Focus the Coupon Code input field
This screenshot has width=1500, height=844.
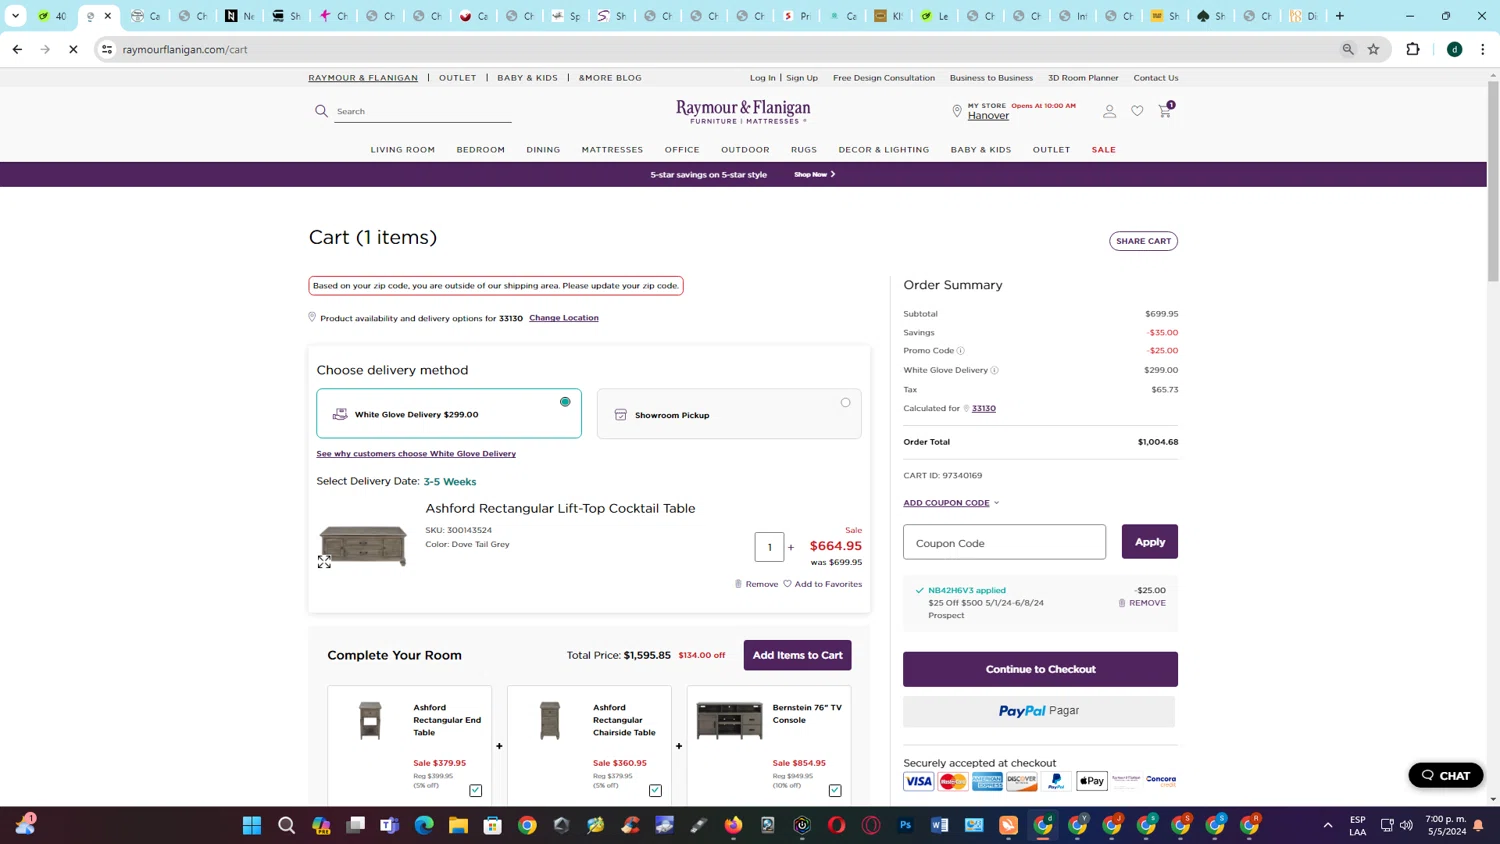pyautogui.click(x=1004, y=542)
